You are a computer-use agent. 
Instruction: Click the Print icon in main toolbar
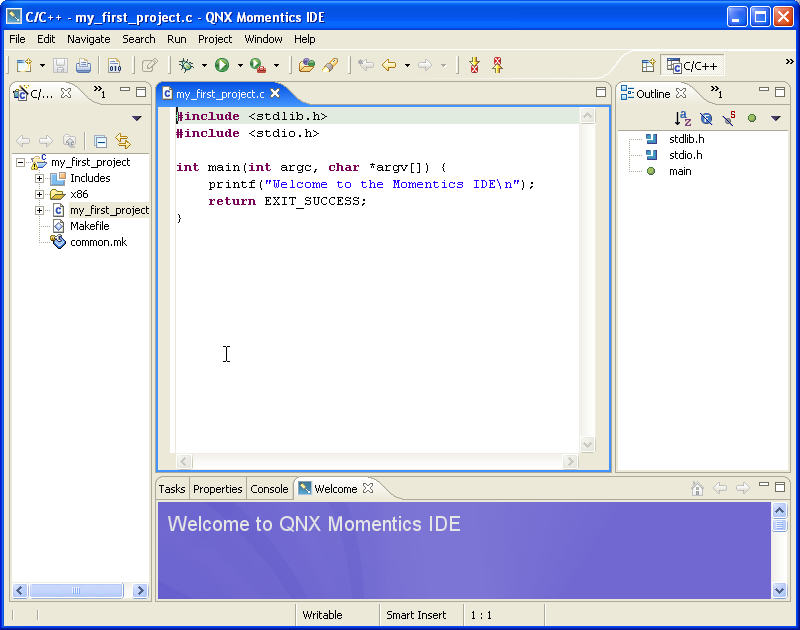[84, 65]
